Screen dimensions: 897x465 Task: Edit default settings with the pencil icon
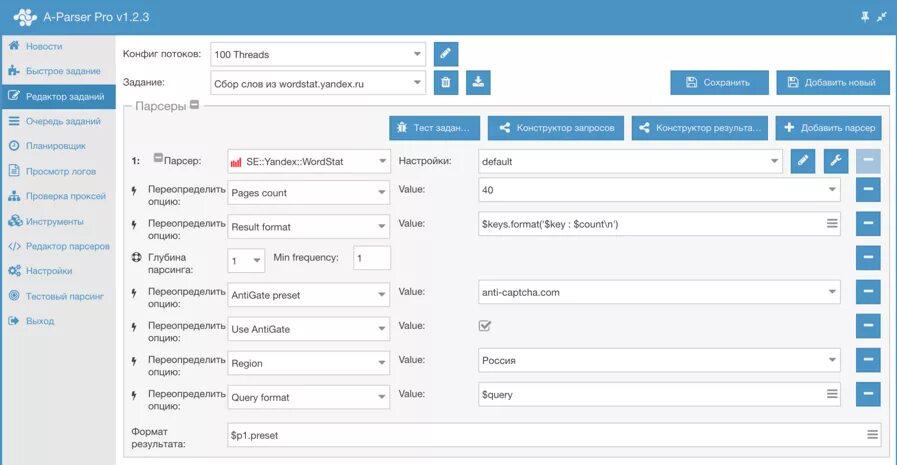click(x=803, y=161)
